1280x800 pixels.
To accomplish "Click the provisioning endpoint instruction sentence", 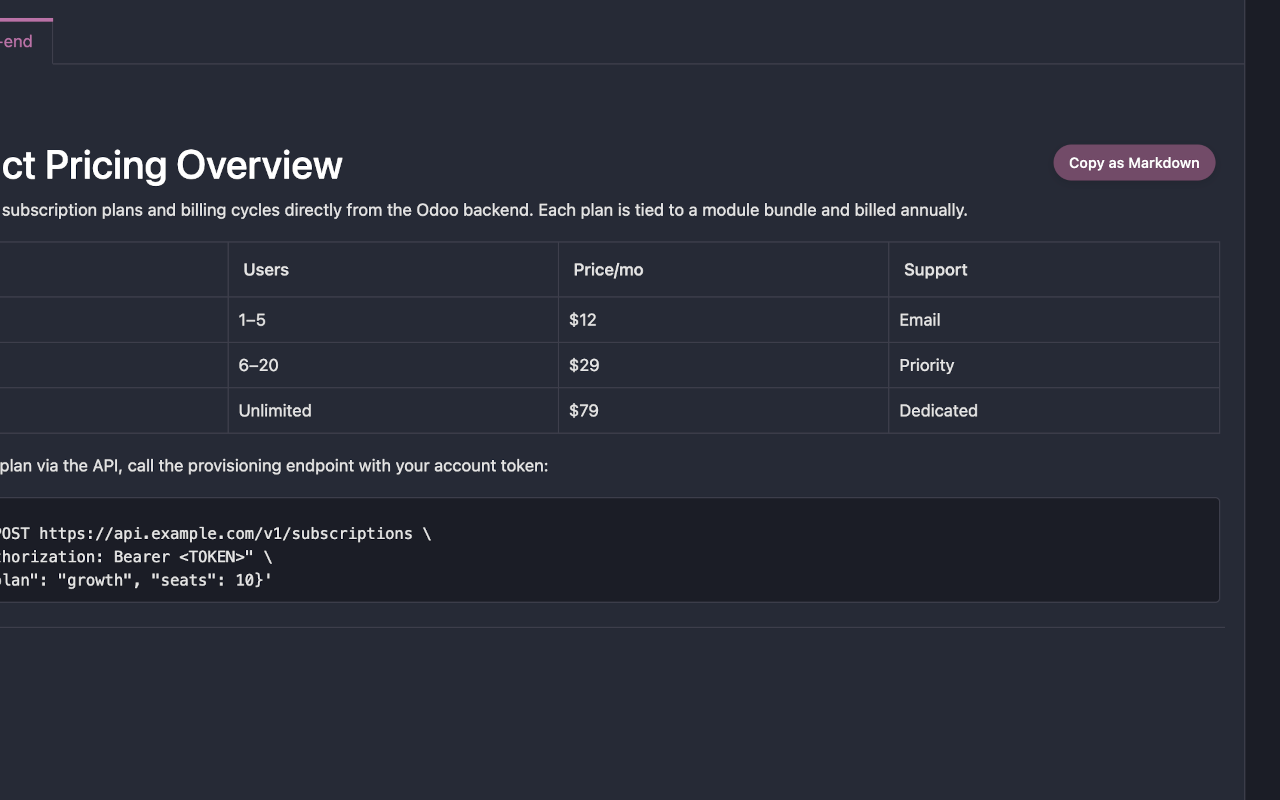I will tap(274, 466).
